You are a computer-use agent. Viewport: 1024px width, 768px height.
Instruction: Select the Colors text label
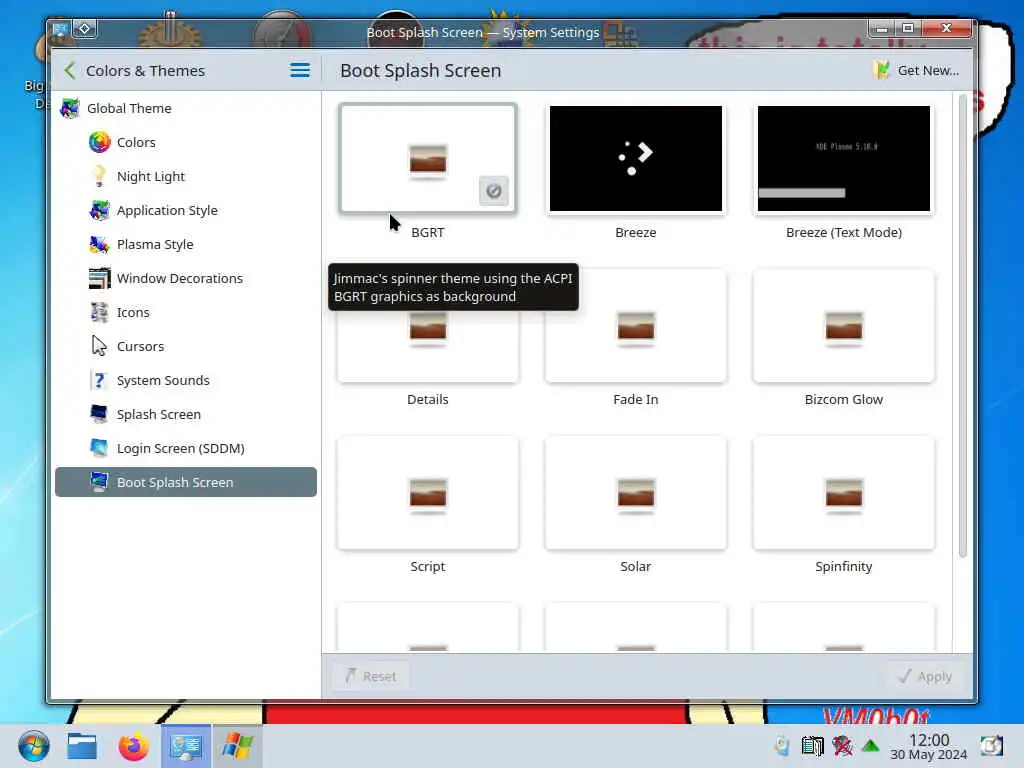tap(136, 142)
